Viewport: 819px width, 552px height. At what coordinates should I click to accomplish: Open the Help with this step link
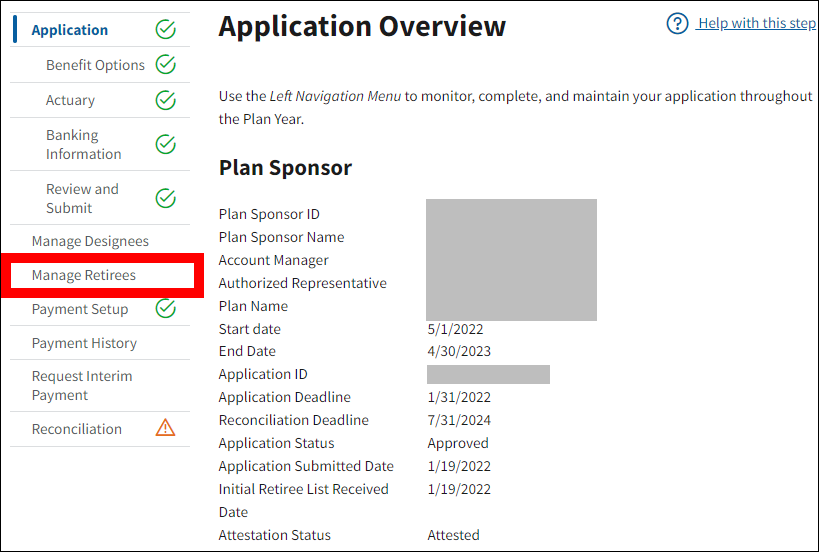tap(756, 23)
